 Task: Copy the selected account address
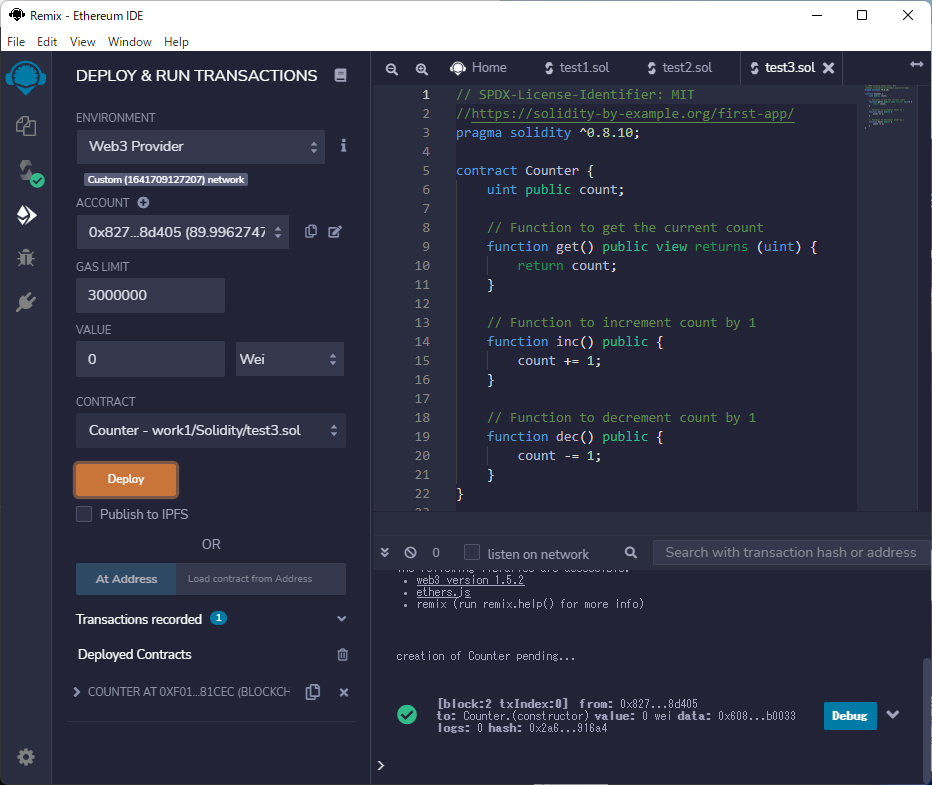coord(311,231)
